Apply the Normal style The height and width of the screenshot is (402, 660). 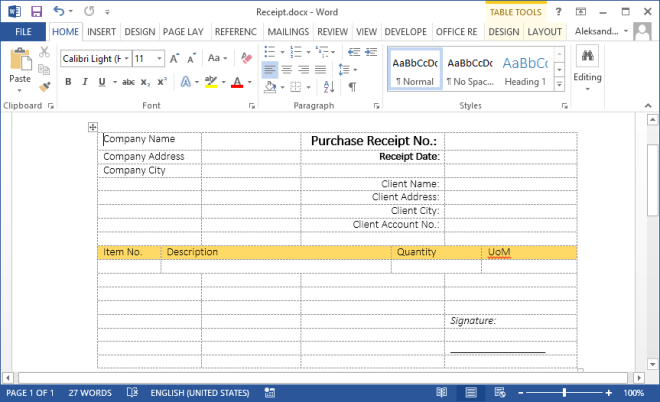415,70
